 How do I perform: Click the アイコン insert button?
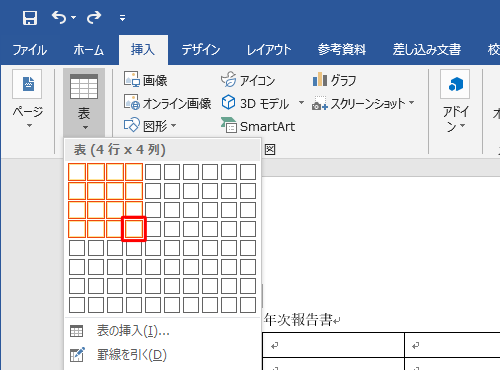coord(248,80)
